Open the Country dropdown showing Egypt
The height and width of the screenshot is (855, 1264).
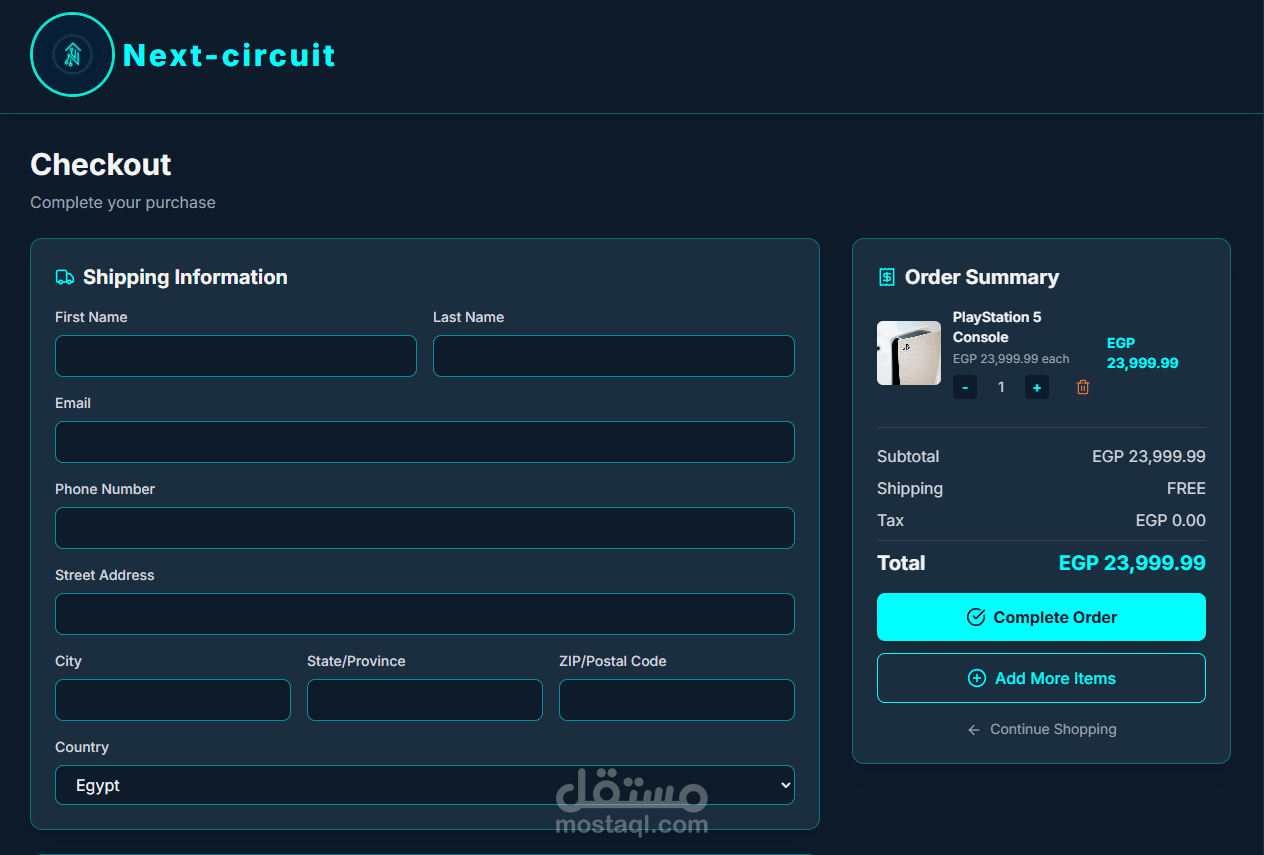(425, 785)
